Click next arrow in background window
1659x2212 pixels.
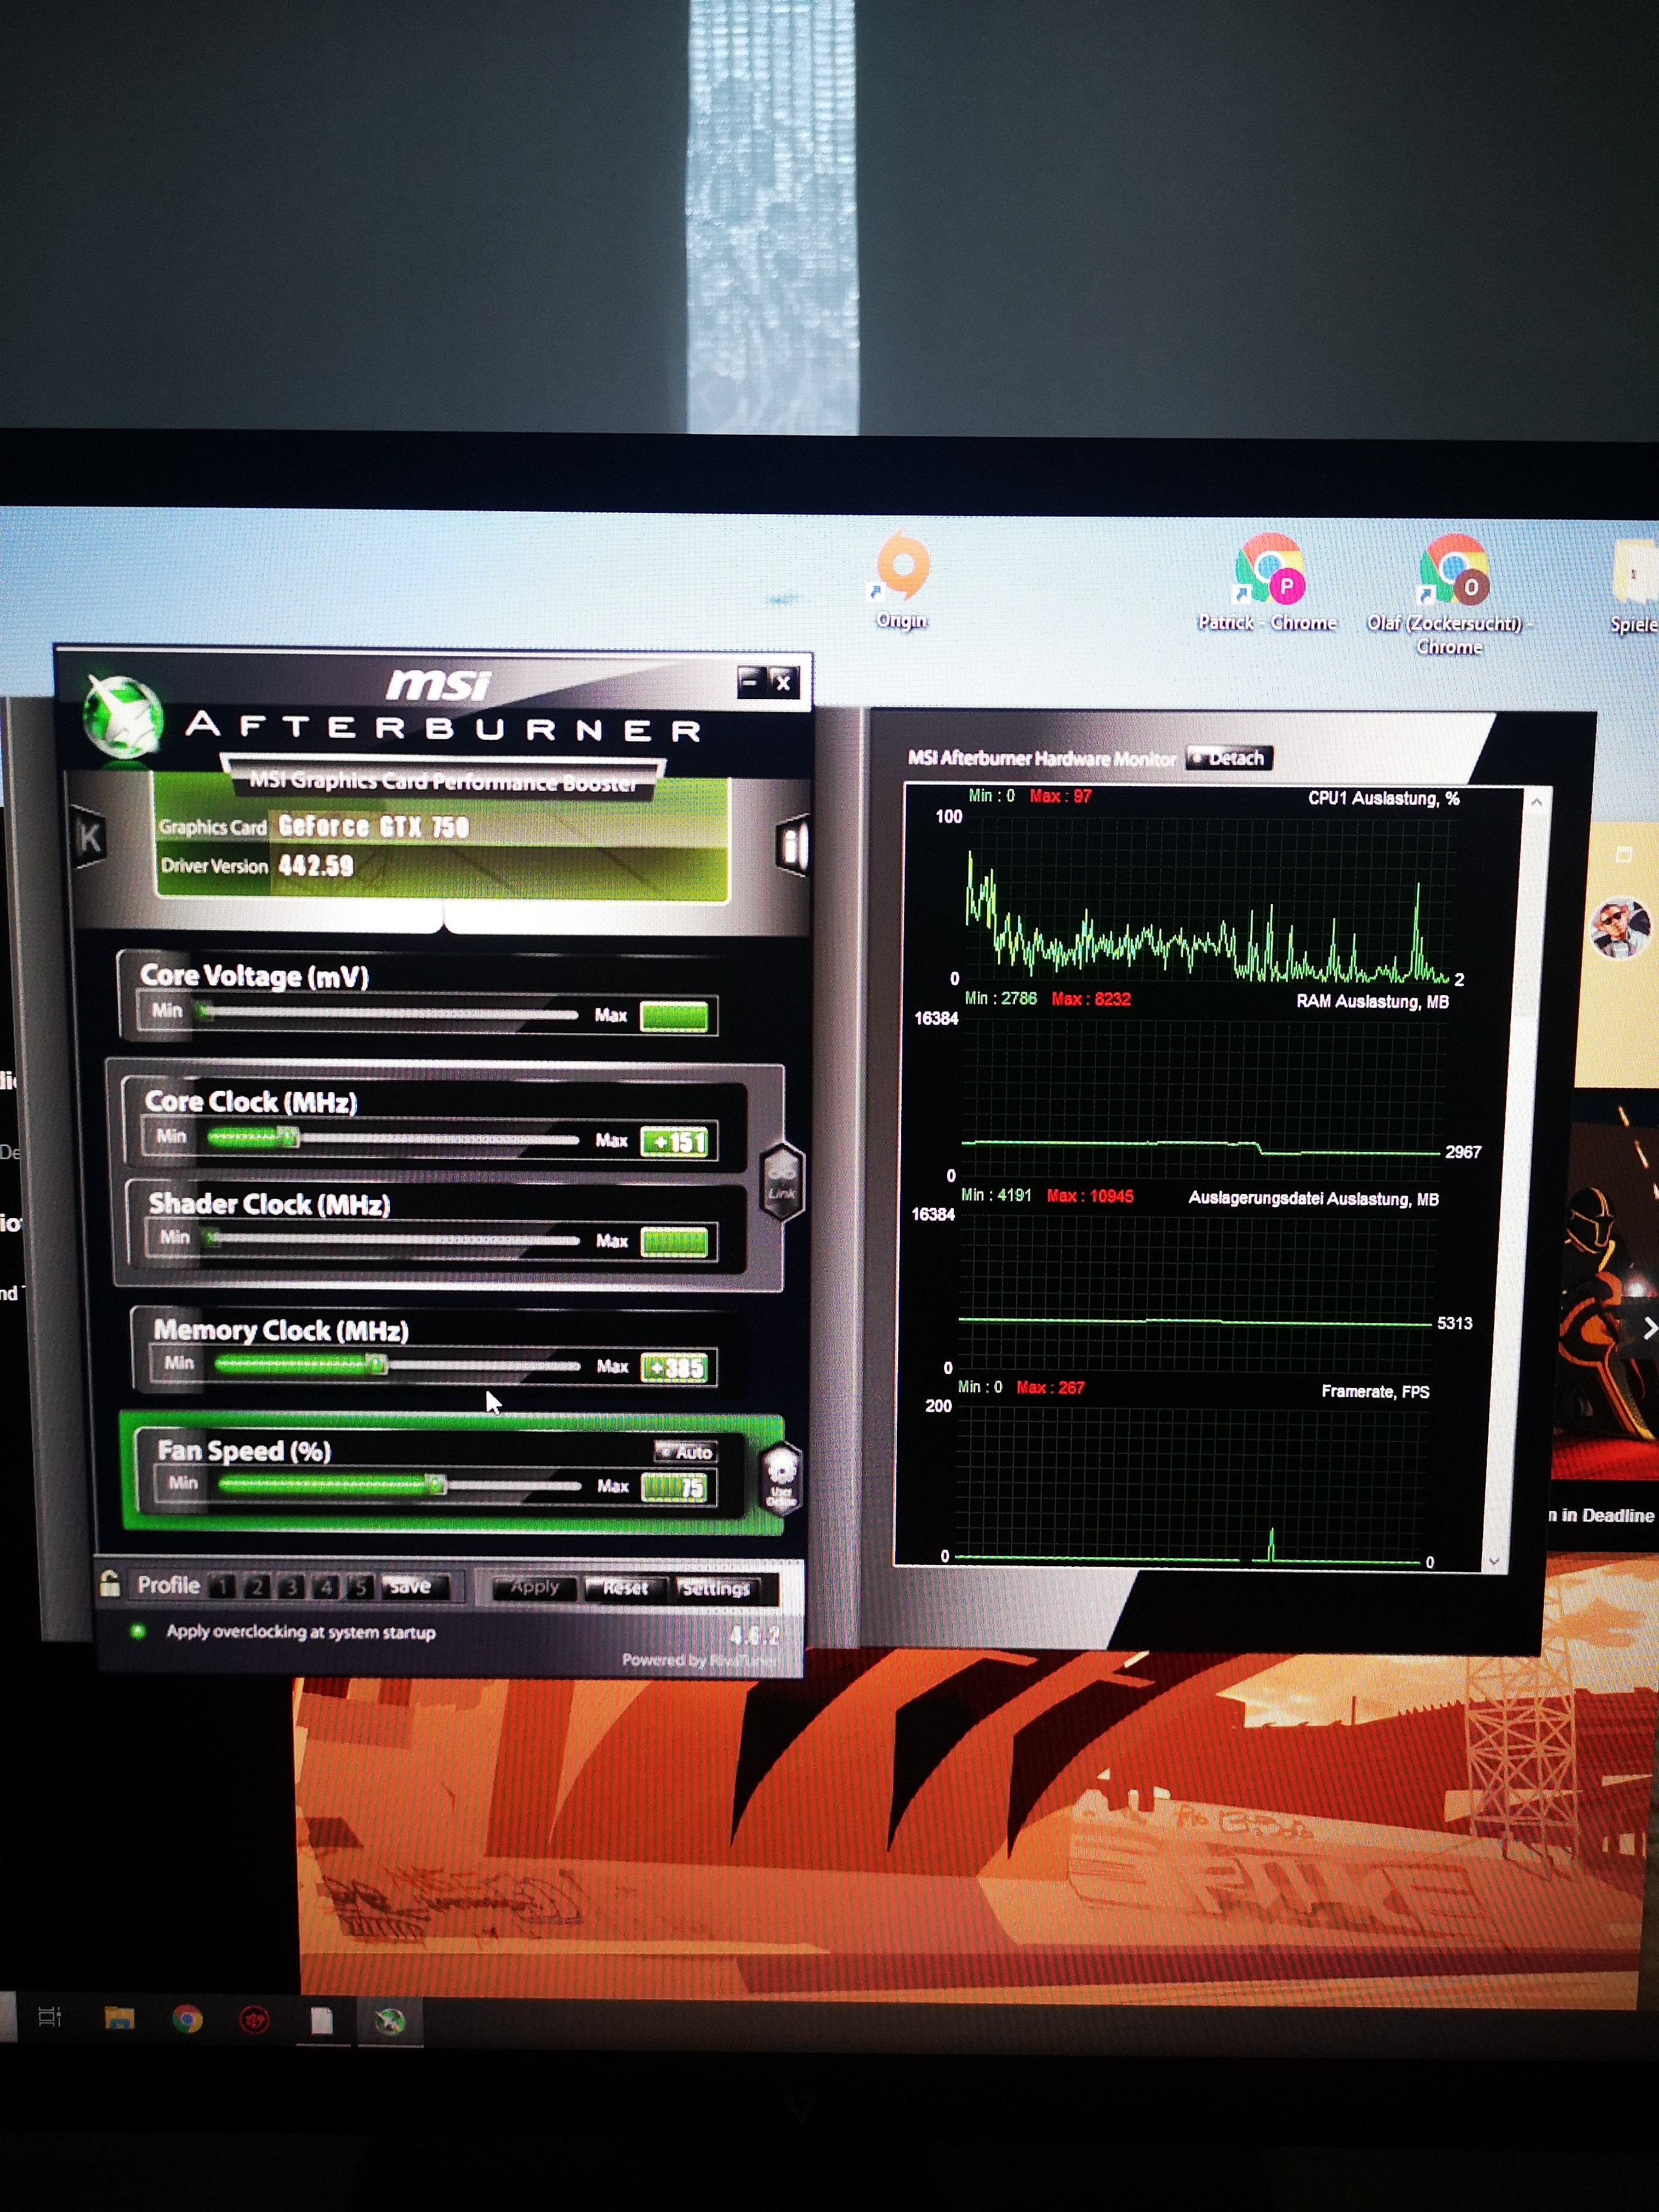pyautogui.click(x=1649, y=1328)
